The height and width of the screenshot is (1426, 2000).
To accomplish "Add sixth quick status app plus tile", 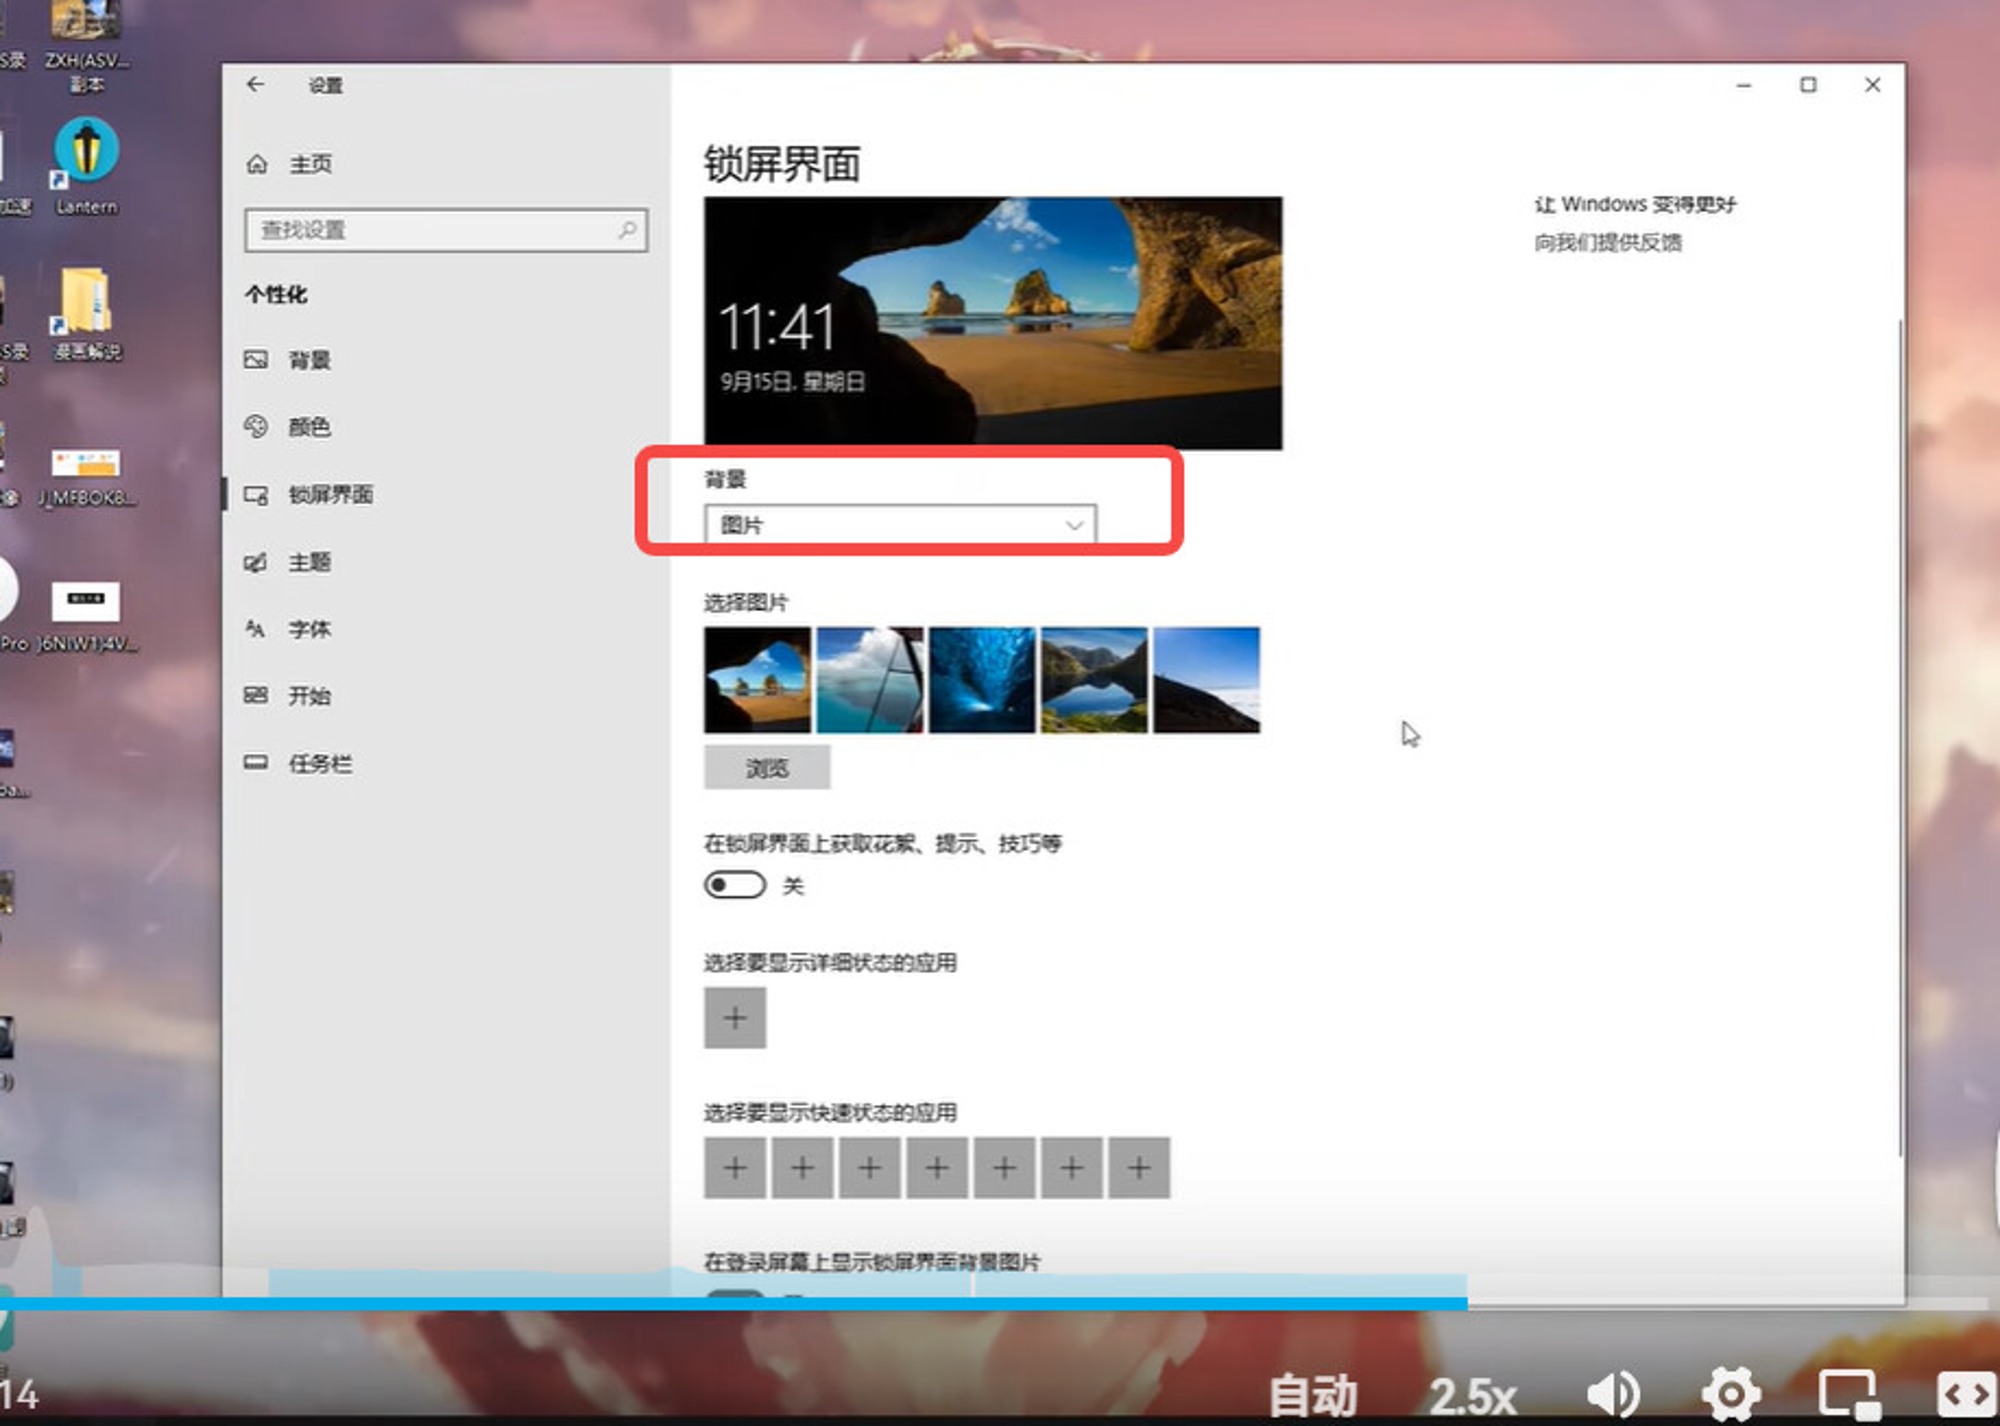I will pos(1072,1167).
